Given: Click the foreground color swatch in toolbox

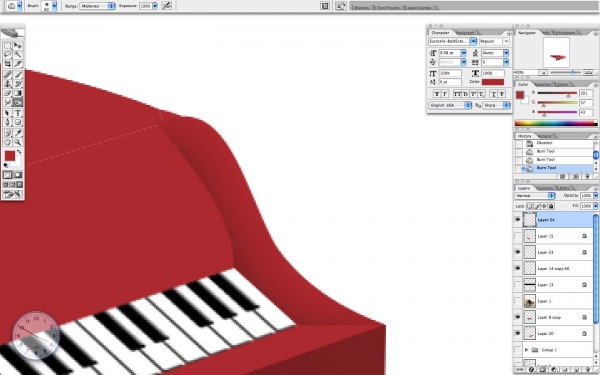Looking at the screenshot, I should (10, 156).
